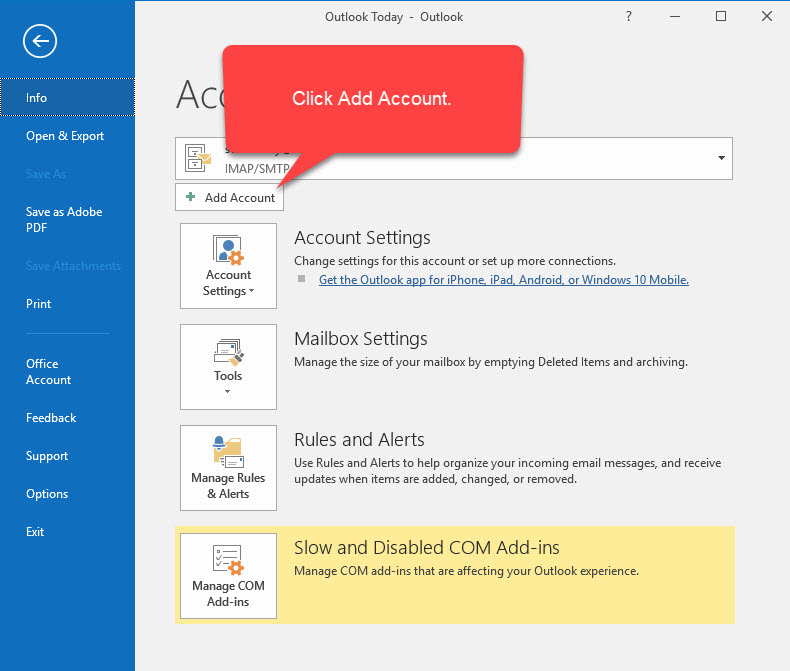Open the Support page
This screenshot has height=671, width=790.
point(47,456)
